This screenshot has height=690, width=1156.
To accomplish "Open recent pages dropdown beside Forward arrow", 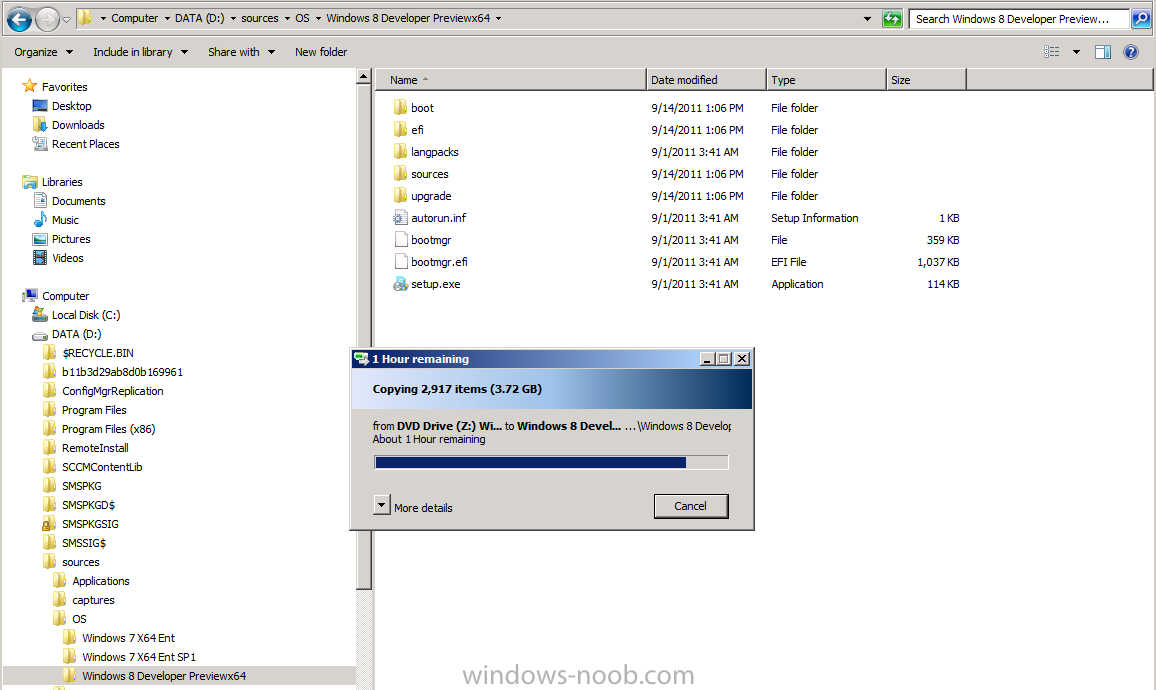I will click(x=66, y=19).
